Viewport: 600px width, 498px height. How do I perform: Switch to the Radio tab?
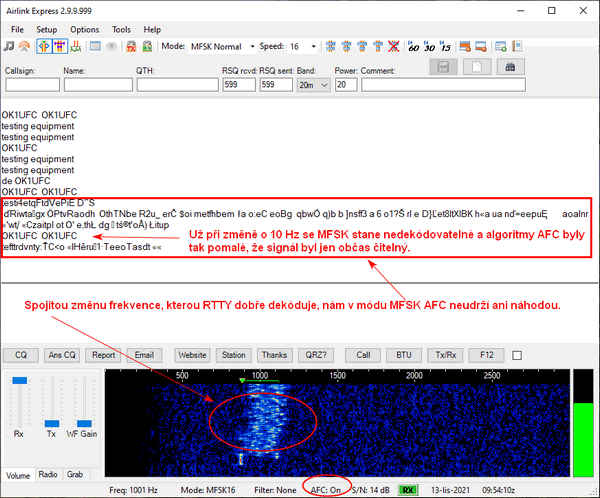tap(47, 474)
